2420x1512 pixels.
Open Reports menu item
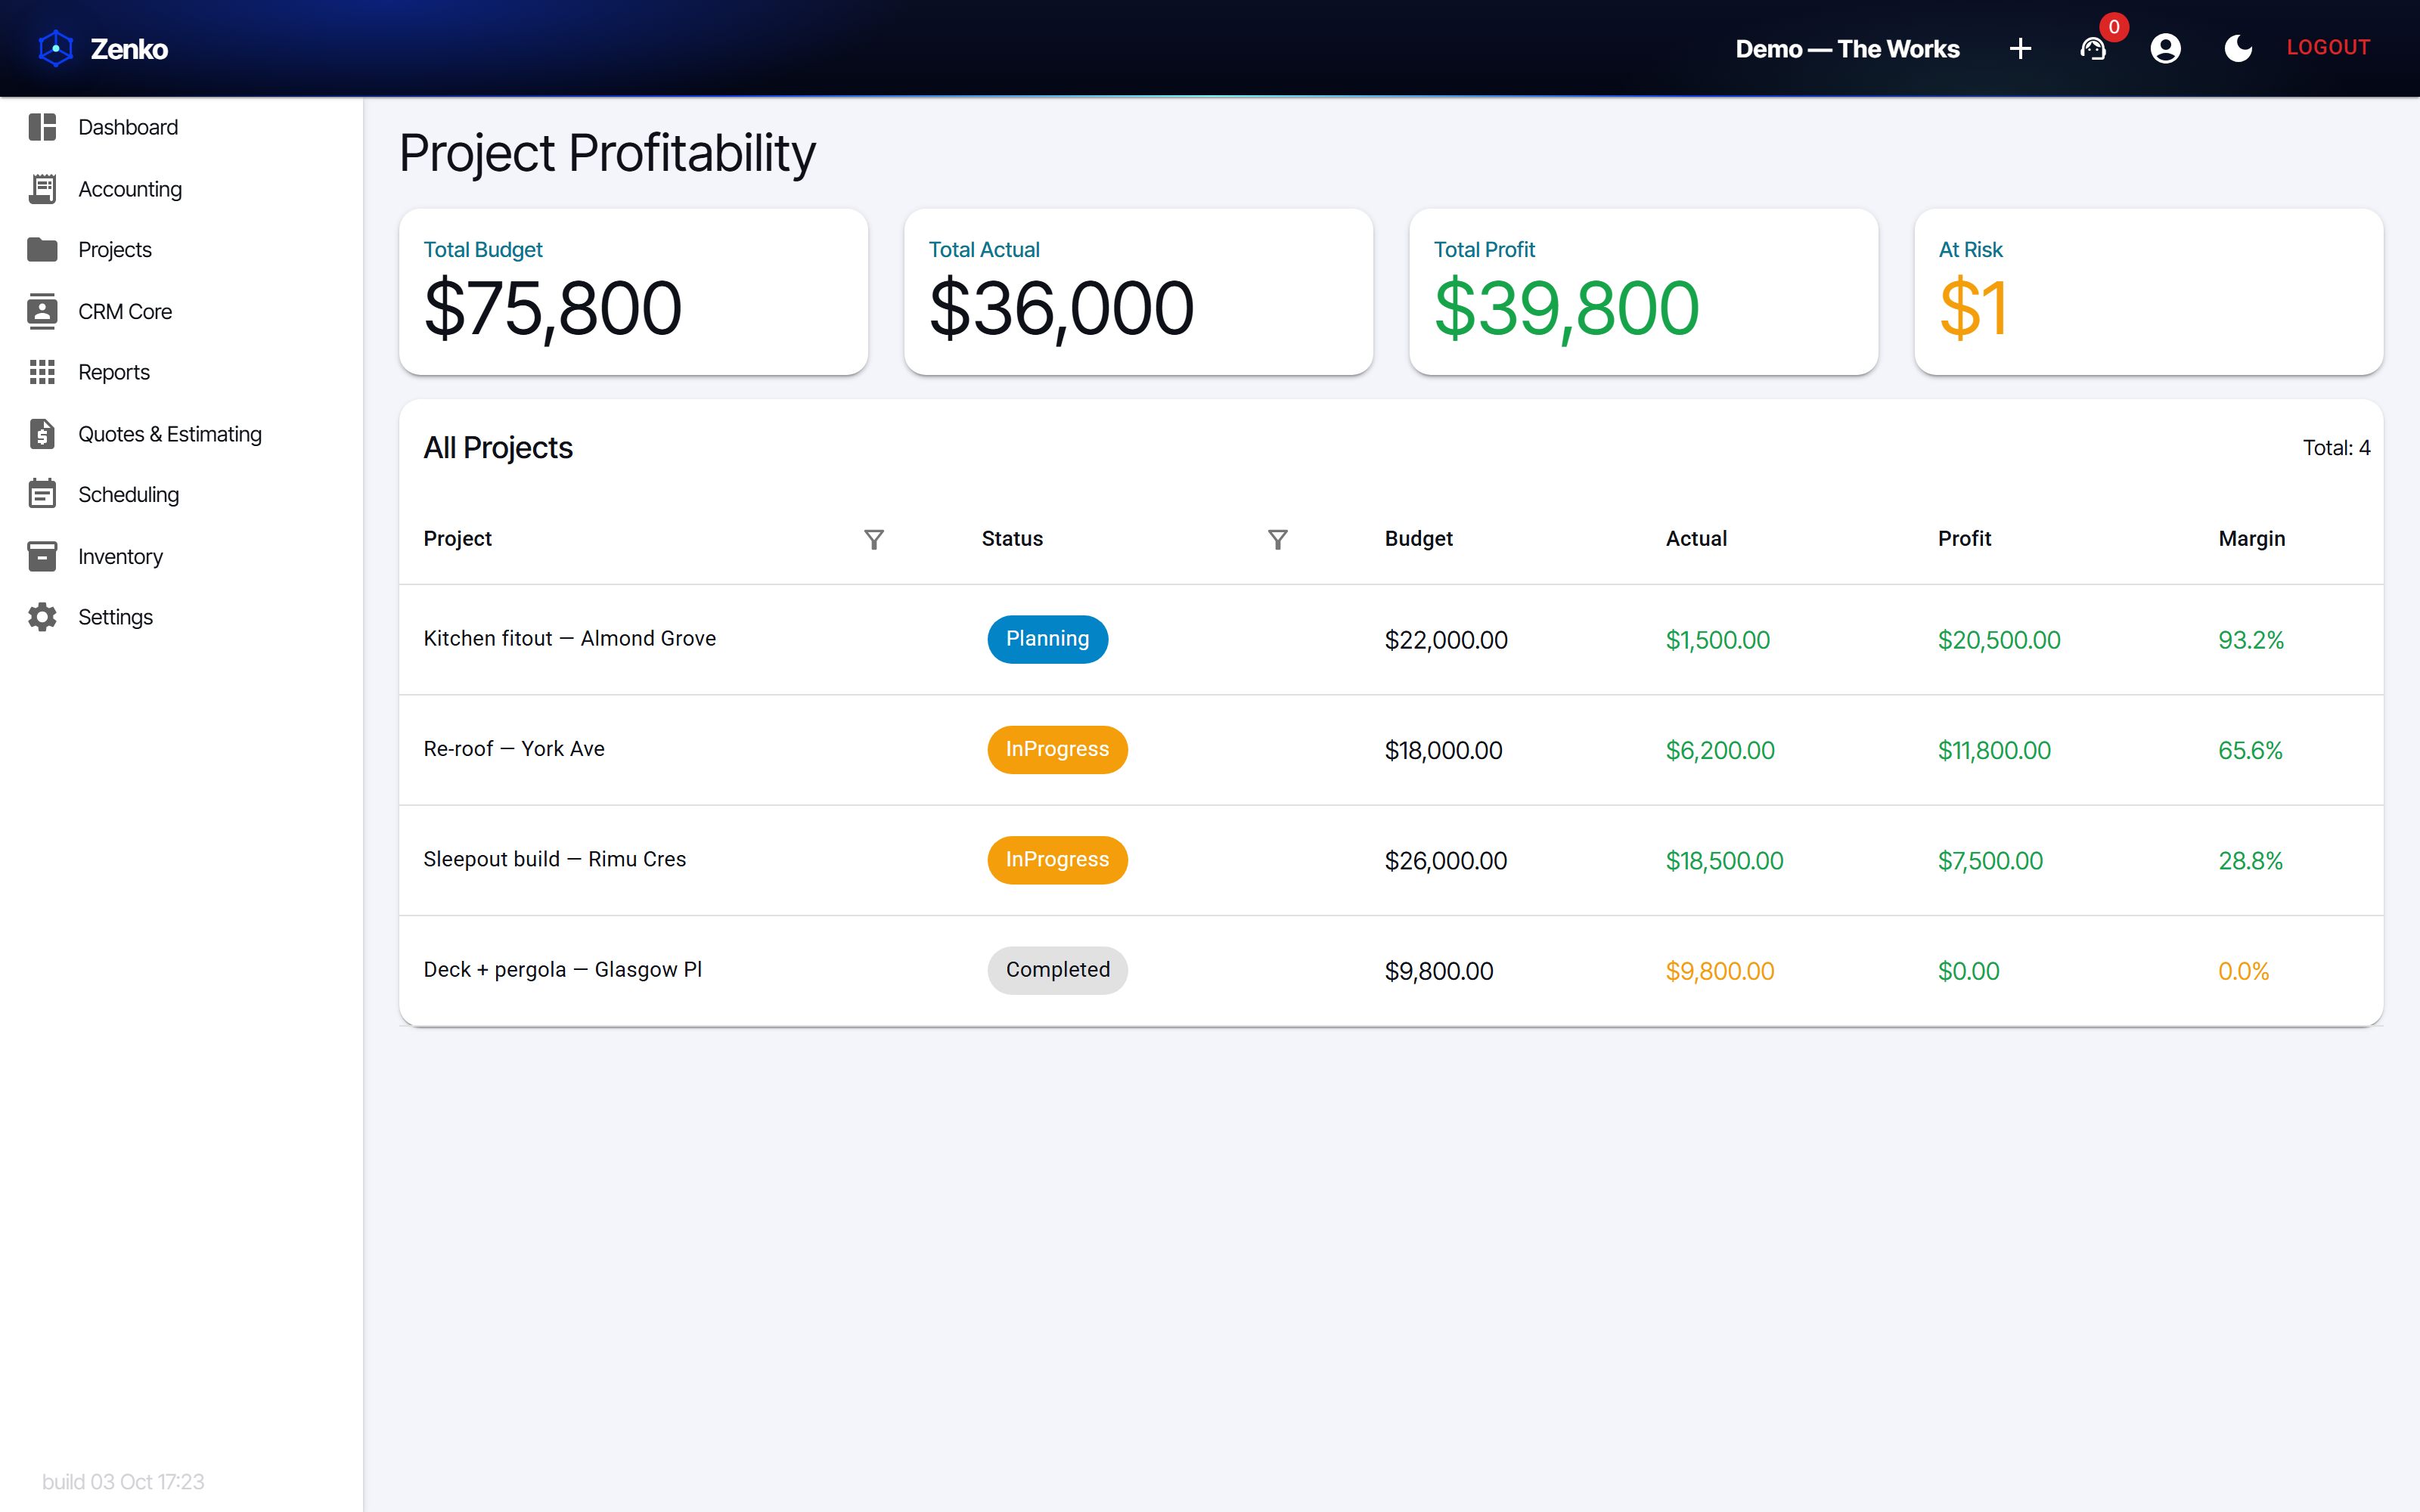[114, 372]
